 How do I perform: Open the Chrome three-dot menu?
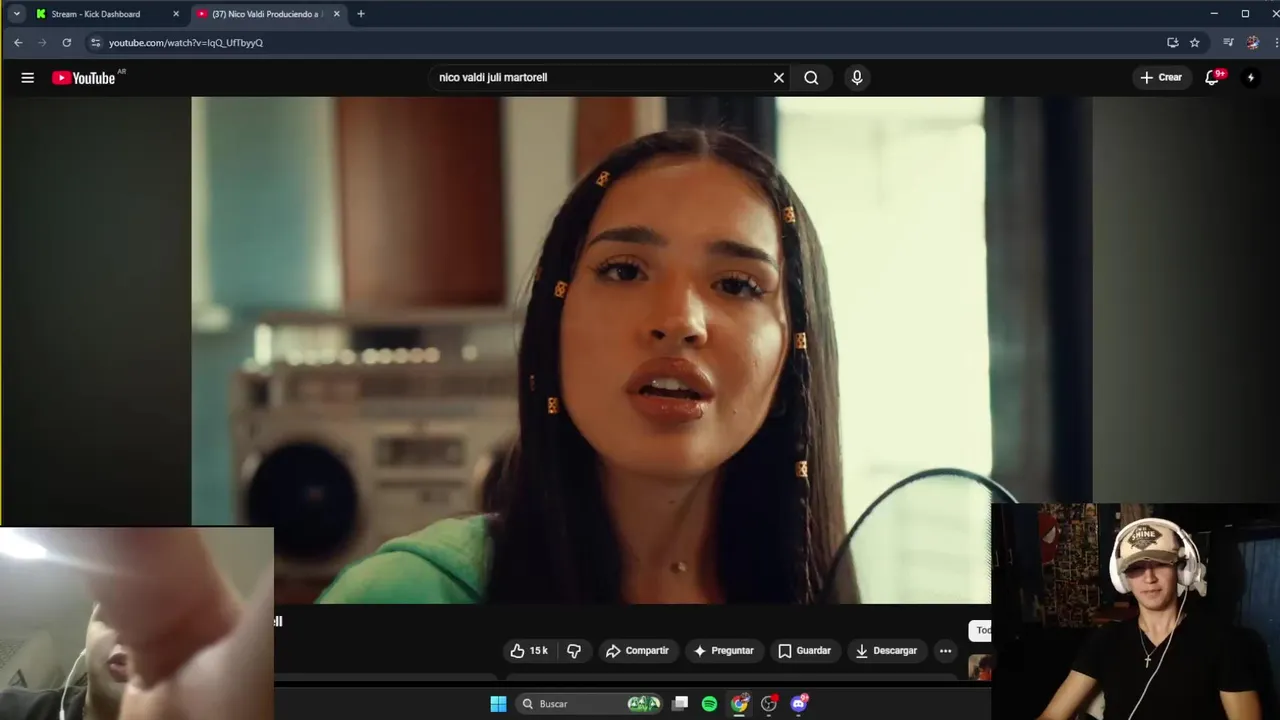tap(1276, 43)
